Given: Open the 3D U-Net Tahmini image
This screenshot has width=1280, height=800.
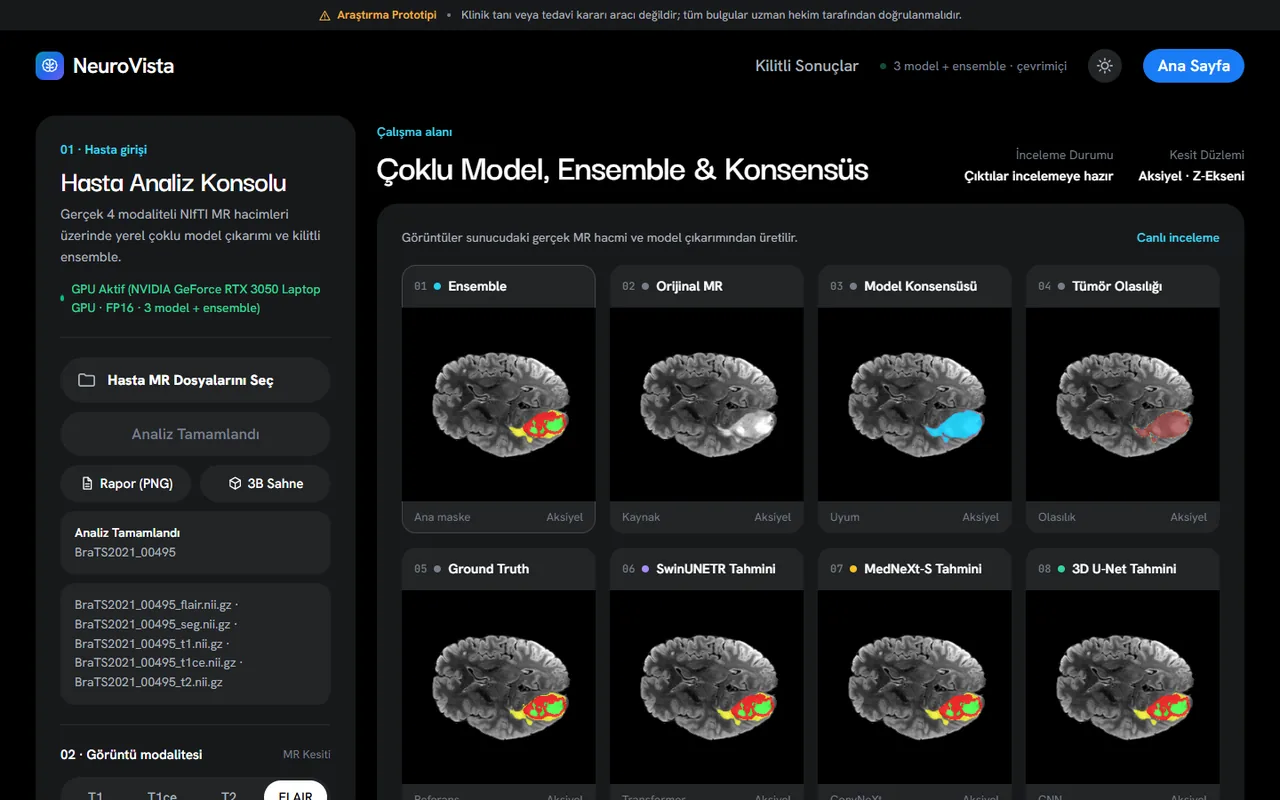Looking at the screenshot, I should [x=1122, y=687].
